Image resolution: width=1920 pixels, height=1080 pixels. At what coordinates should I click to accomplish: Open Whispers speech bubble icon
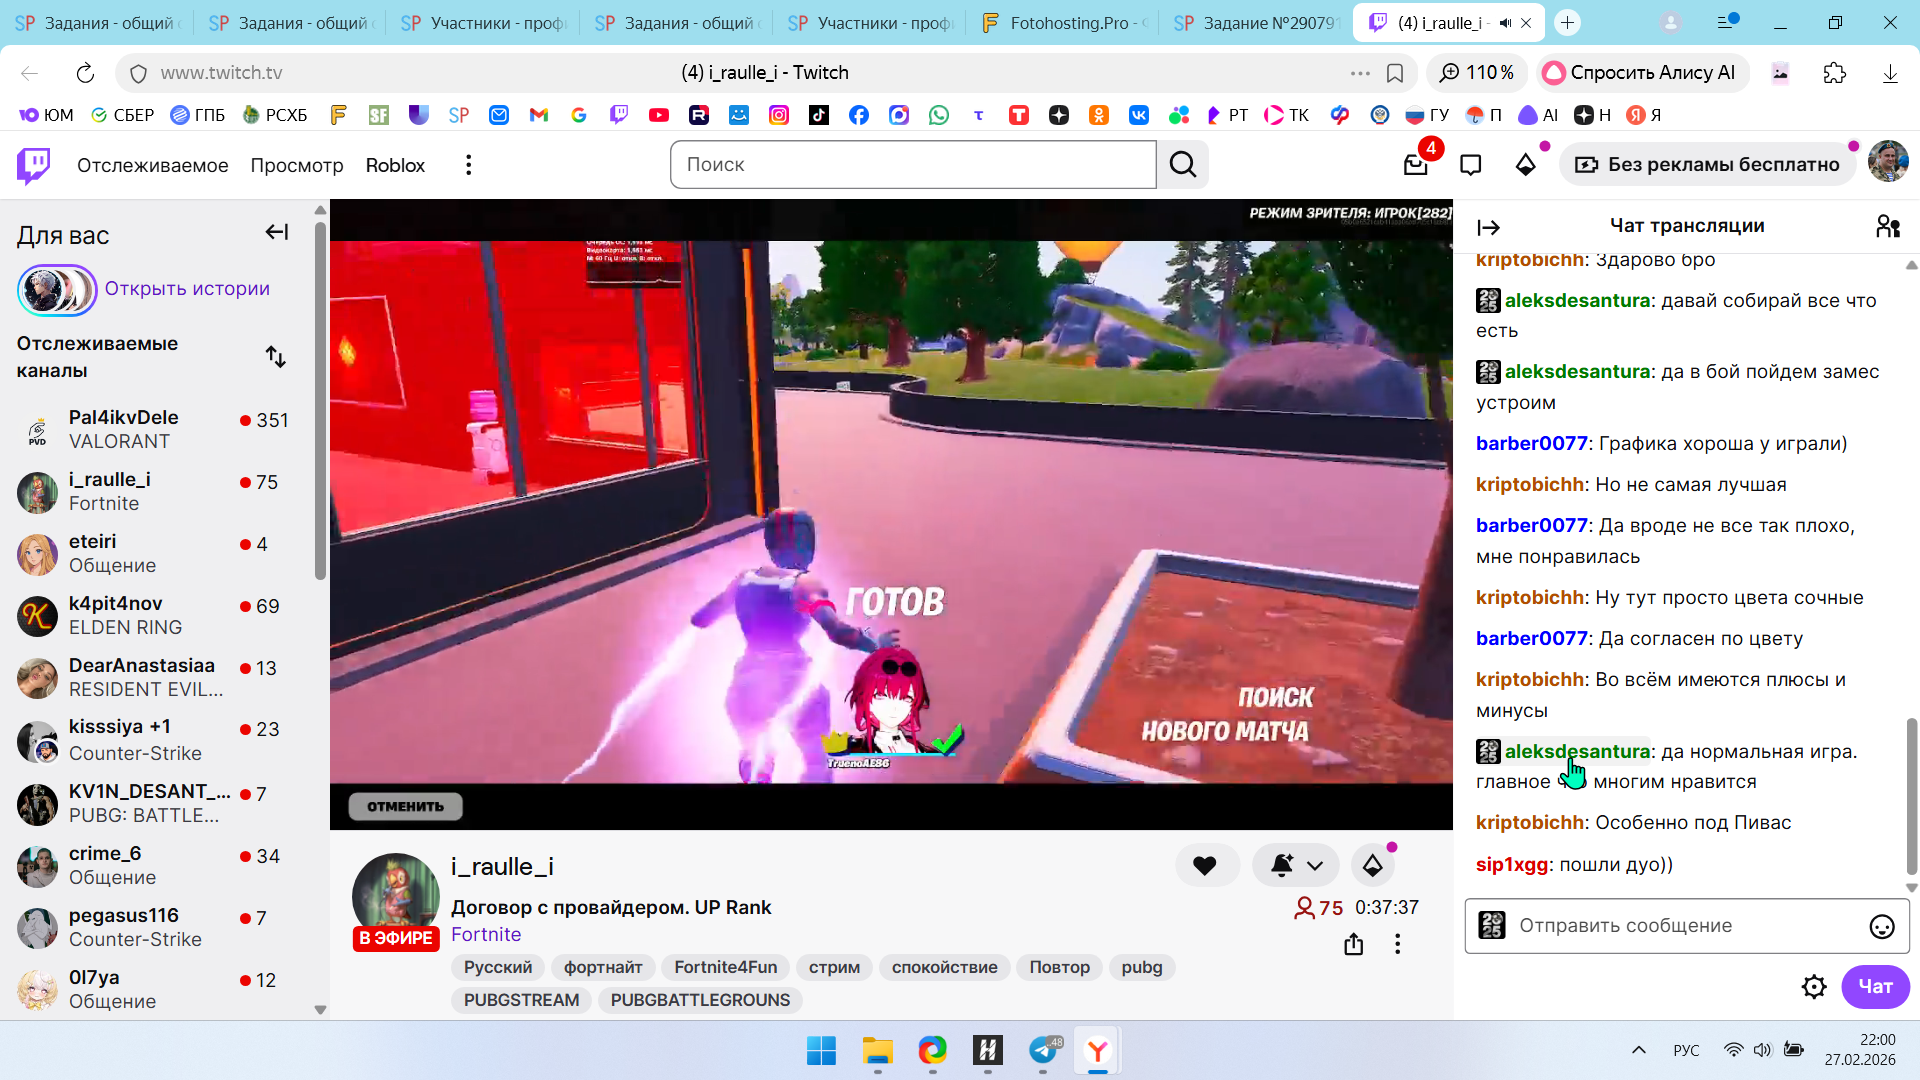click(1470, 165)
